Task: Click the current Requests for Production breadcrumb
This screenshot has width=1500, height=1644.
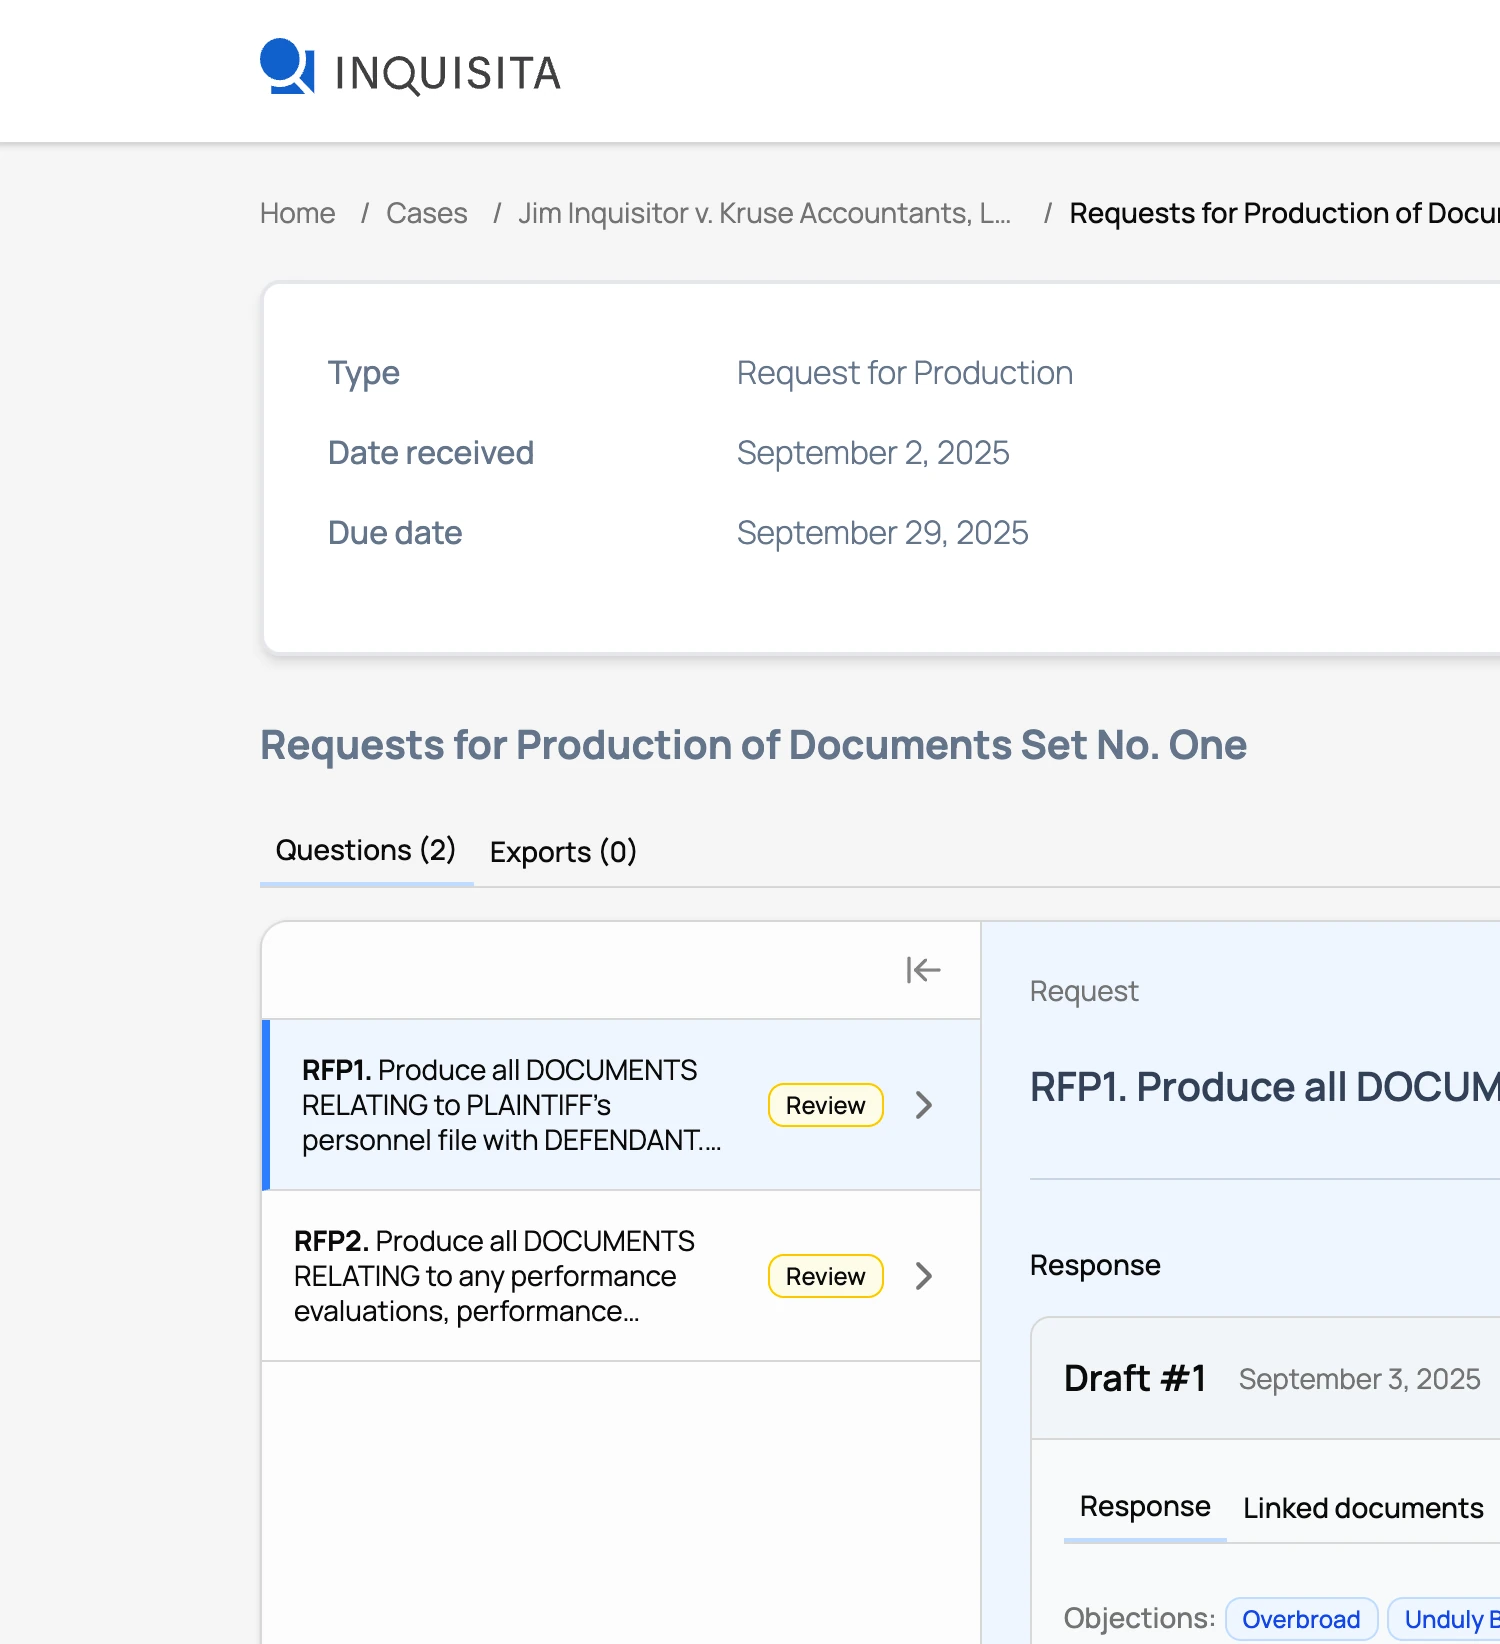Action: (1283, 213)
